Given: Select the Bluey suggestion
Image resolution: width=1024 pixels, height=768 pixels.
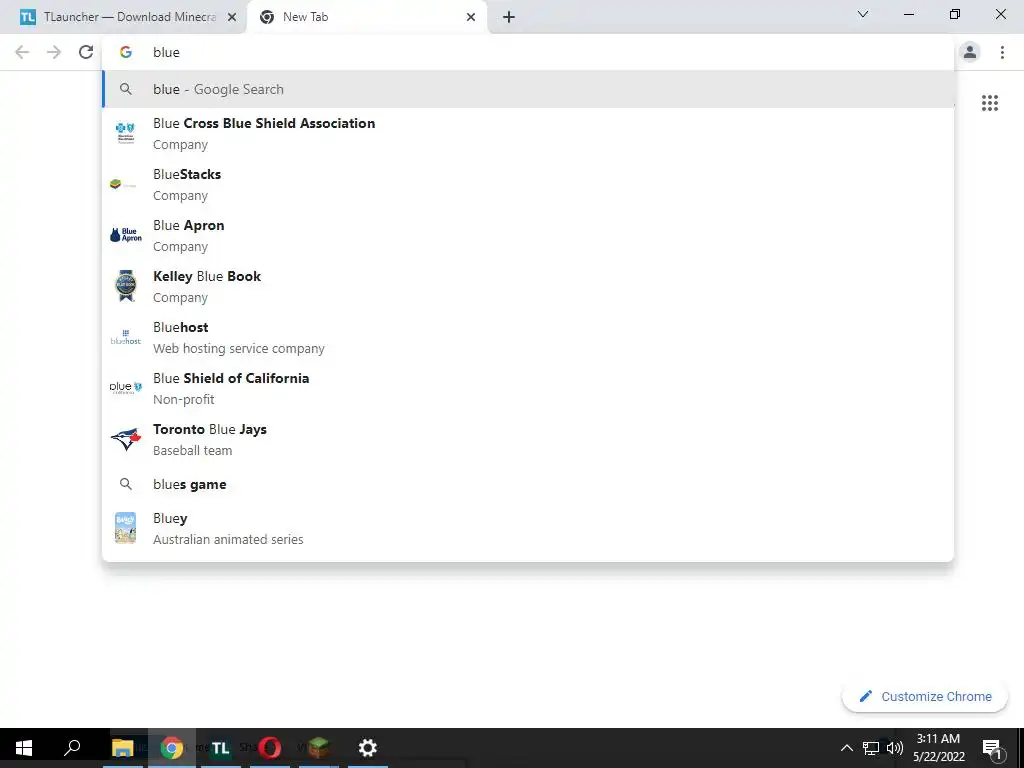Looking at the screenshot, I should click(x=528, y=528).
